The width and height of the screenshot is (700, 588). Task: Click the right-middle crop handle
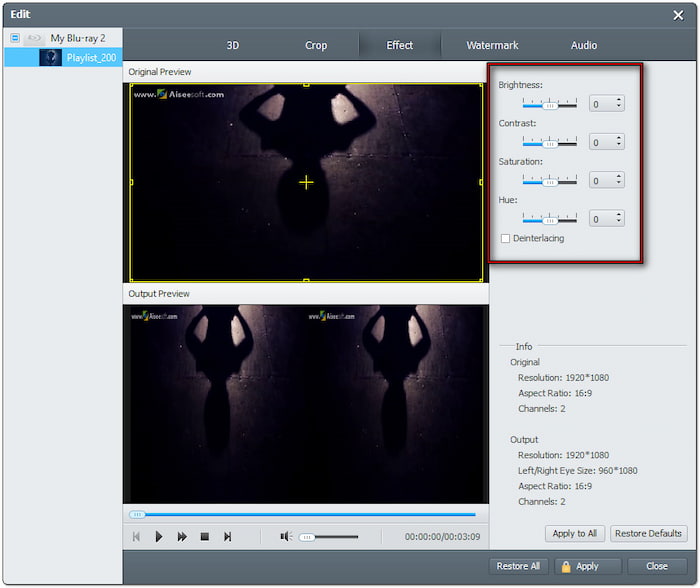481,182
